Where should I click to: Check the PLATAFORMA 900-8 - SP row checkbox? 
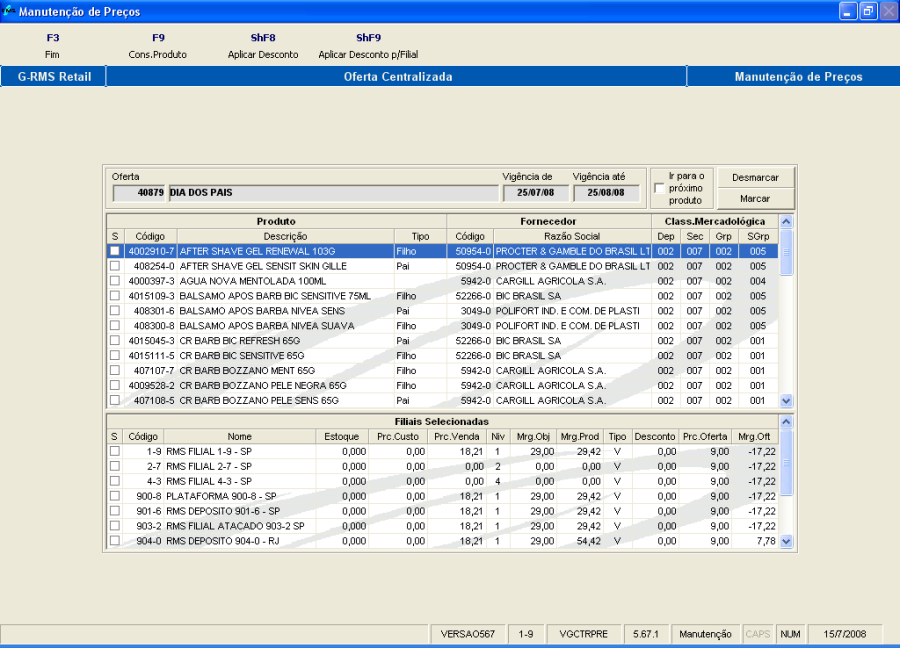point(114,496)
